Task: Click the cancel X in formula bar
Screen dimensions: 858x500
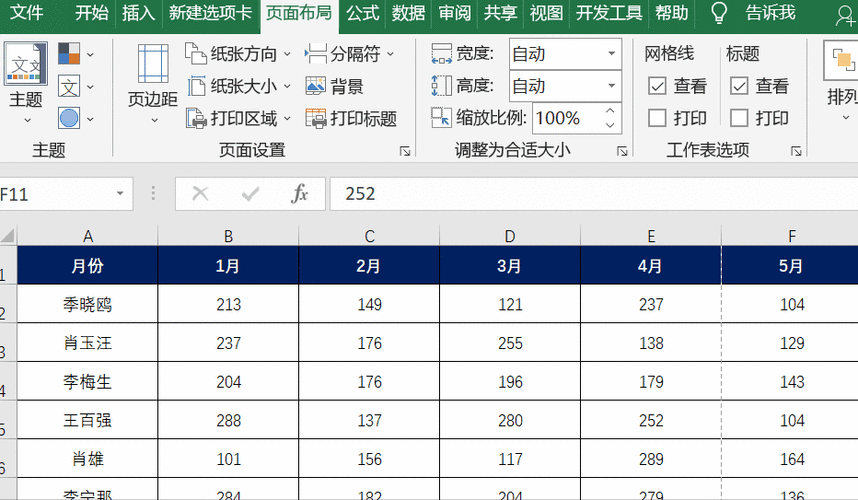Action: [x=200, y=194]
